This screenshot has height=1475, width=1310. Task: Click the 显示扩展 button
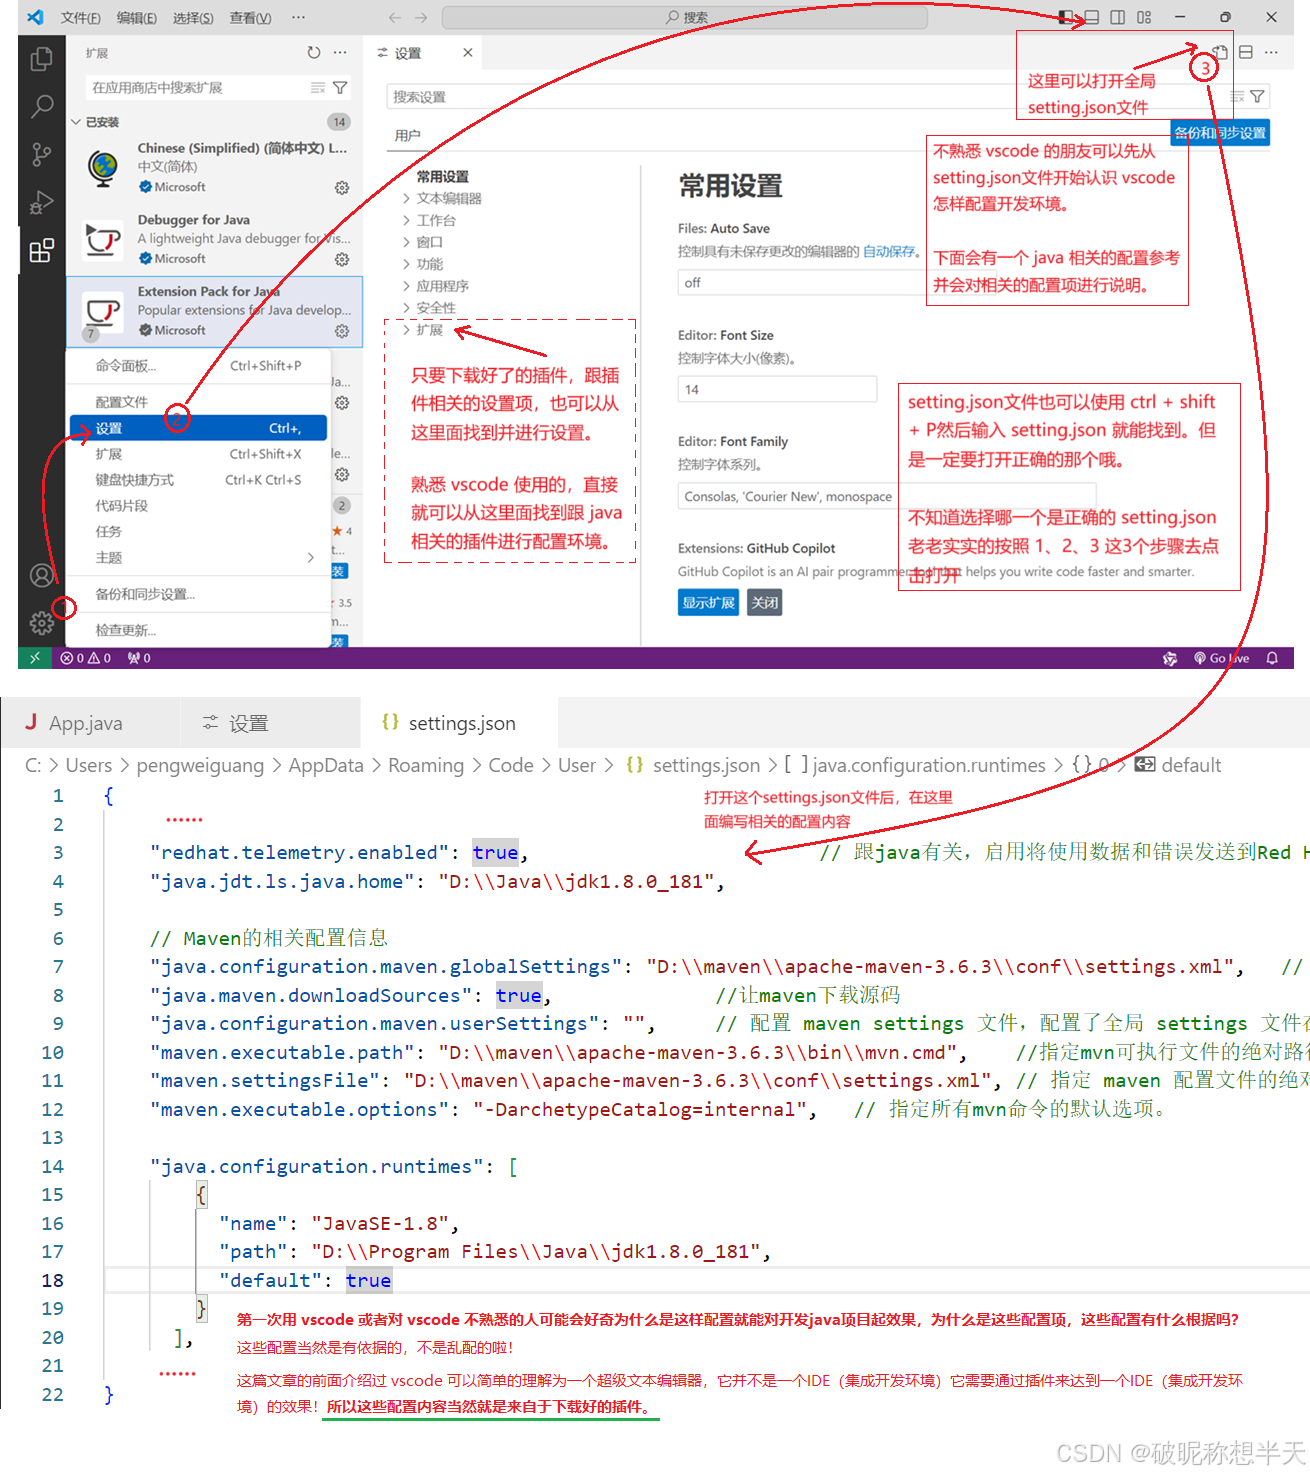click(x=708, y=602)
